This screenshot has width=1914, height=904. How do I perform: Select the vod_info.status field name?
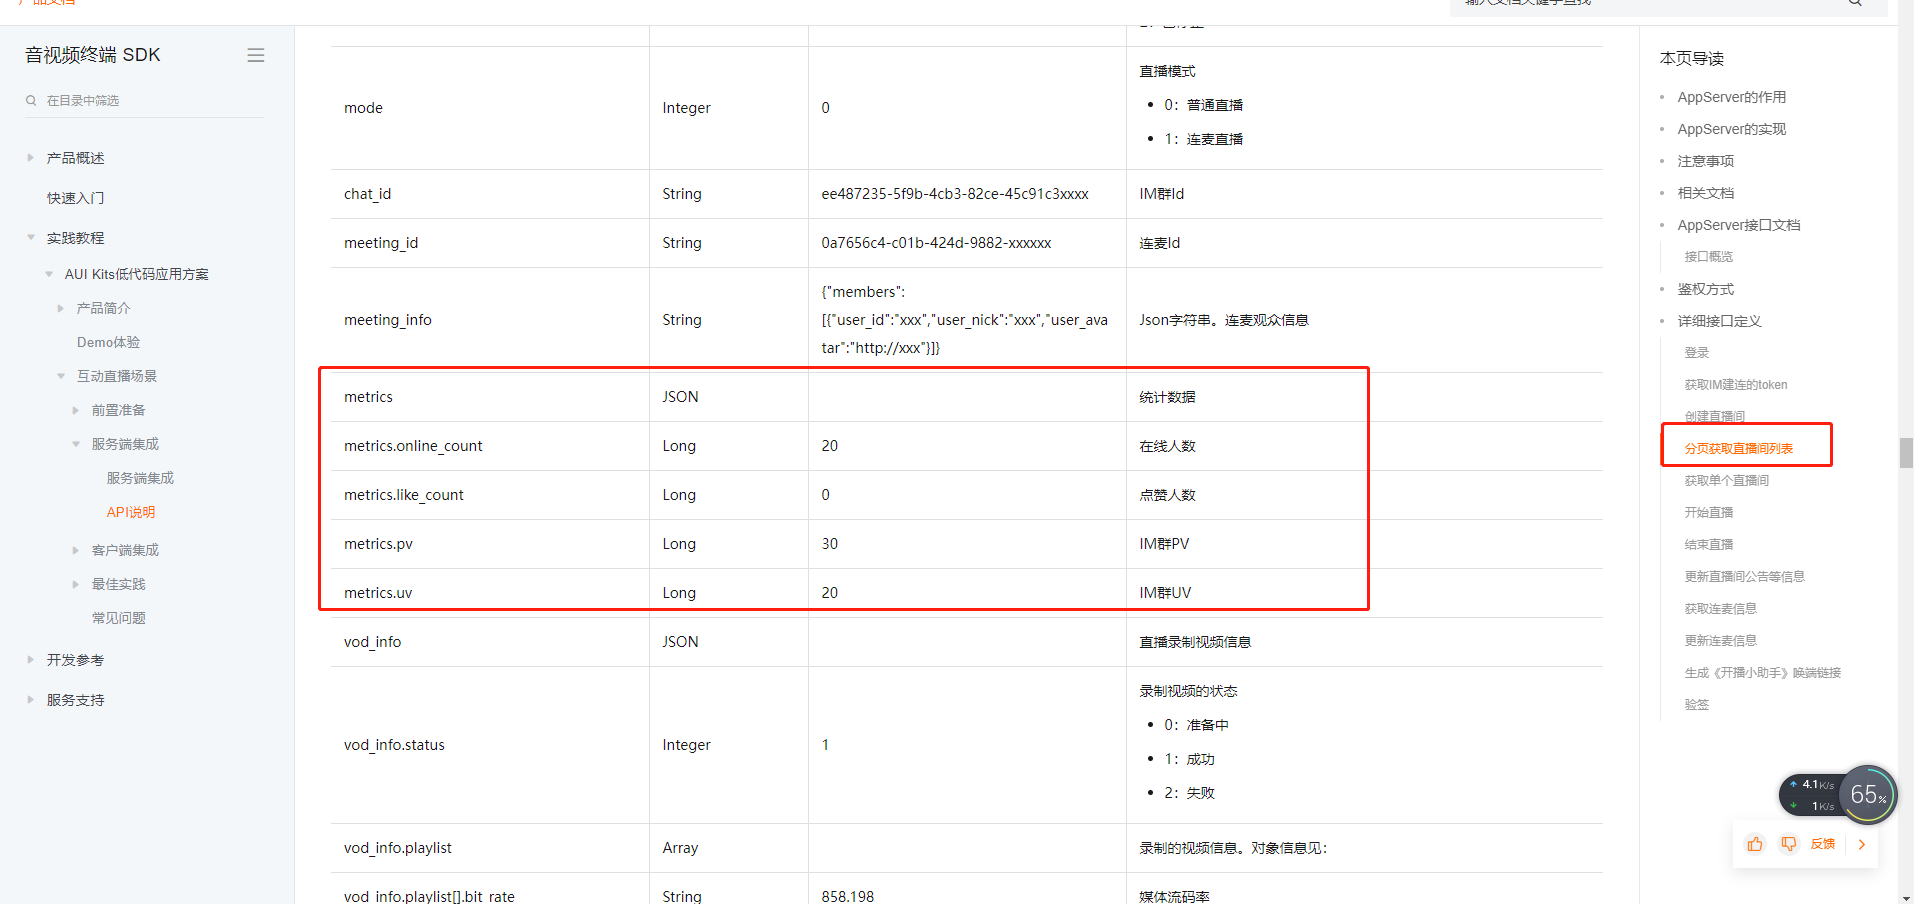tap(394, 745)
